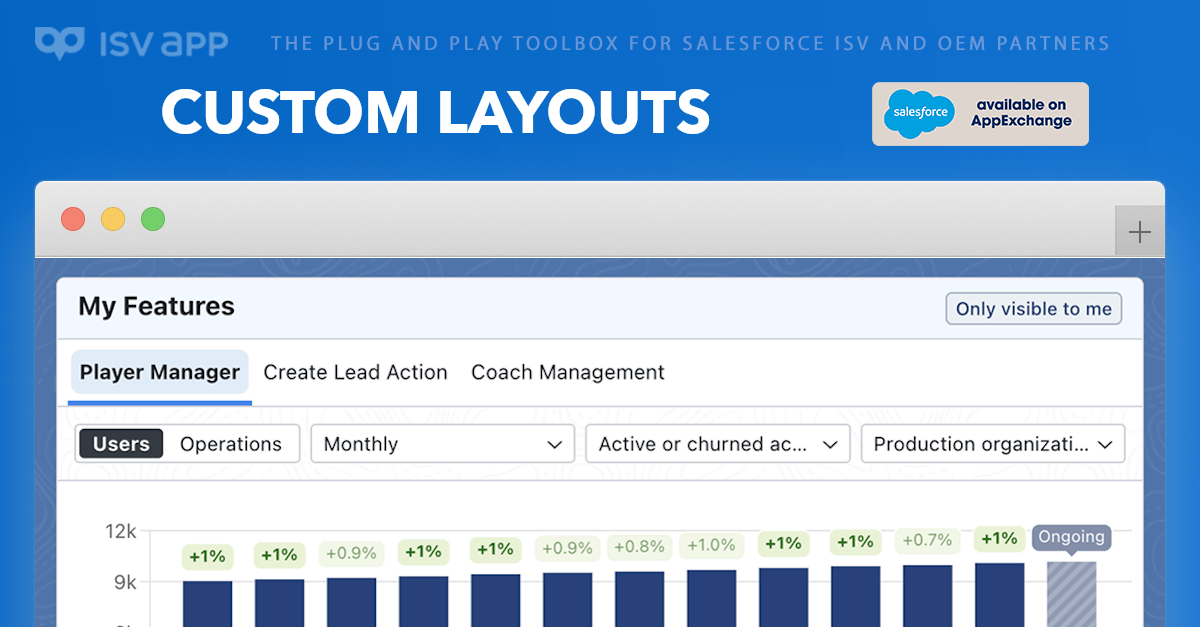Expand the Monthly period dropdown
The height and width of the screenshot is (627, 1200).
click(x=443, y=444)
